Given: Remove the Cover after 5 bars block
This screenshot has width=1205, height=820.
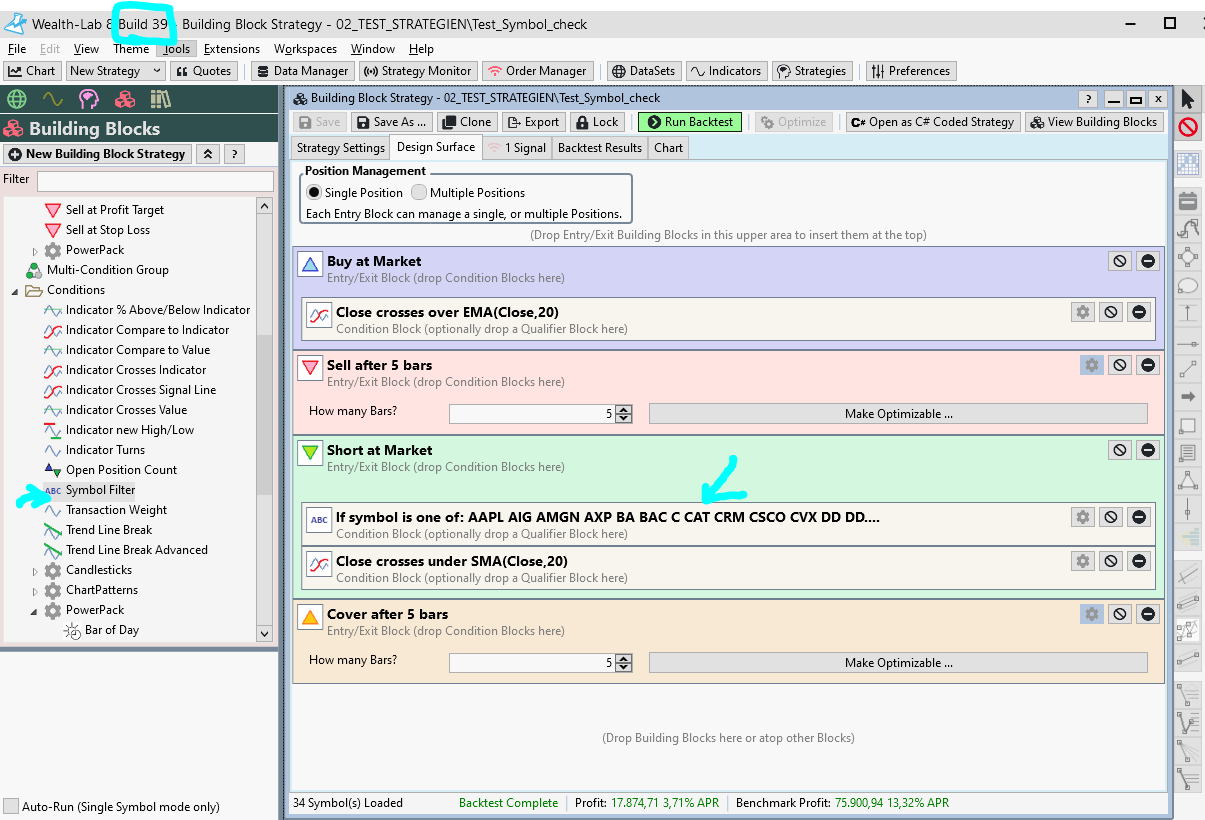Looking at the screenshot, I should (x=1148, y=614).
